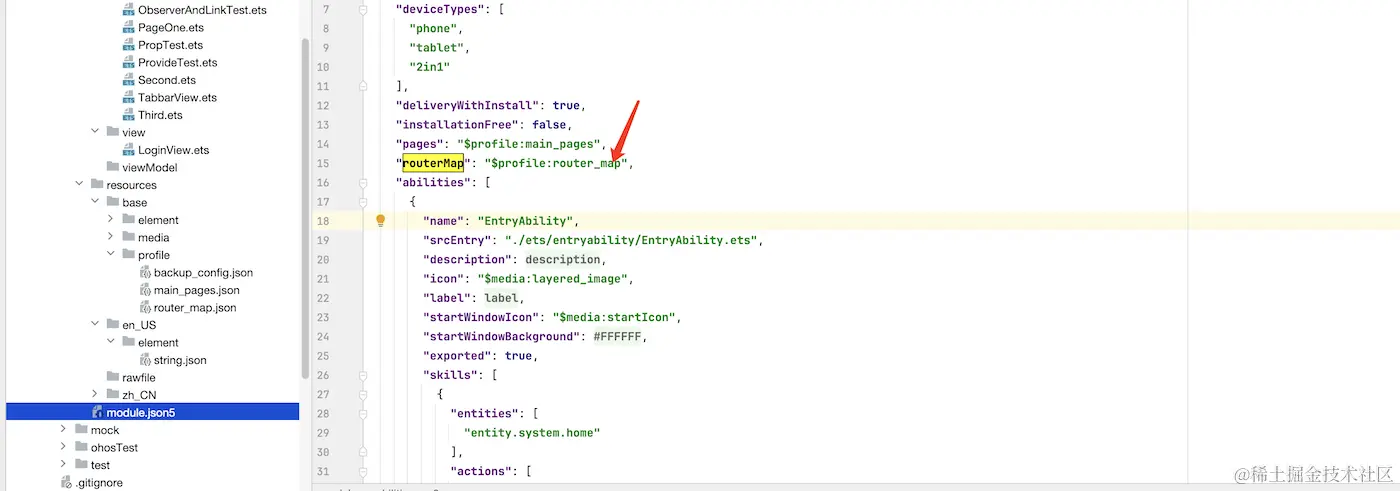Click the PropTest.ets file icon

tap(129, 45)
